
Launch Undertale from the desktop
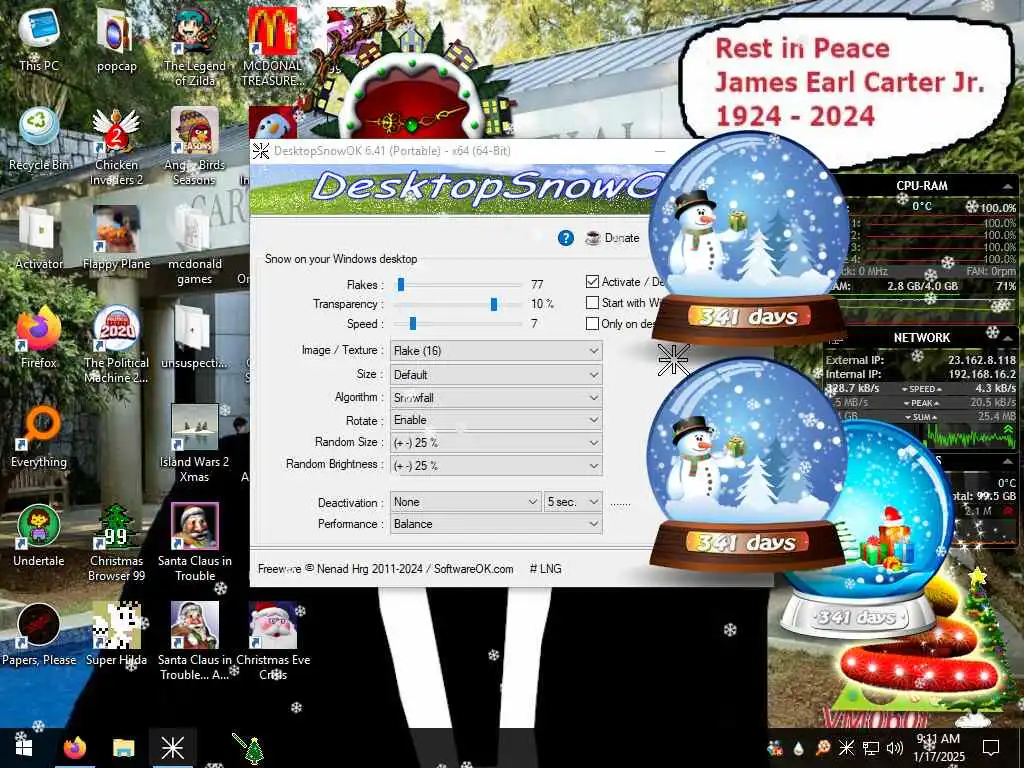[x=39, y=536]
